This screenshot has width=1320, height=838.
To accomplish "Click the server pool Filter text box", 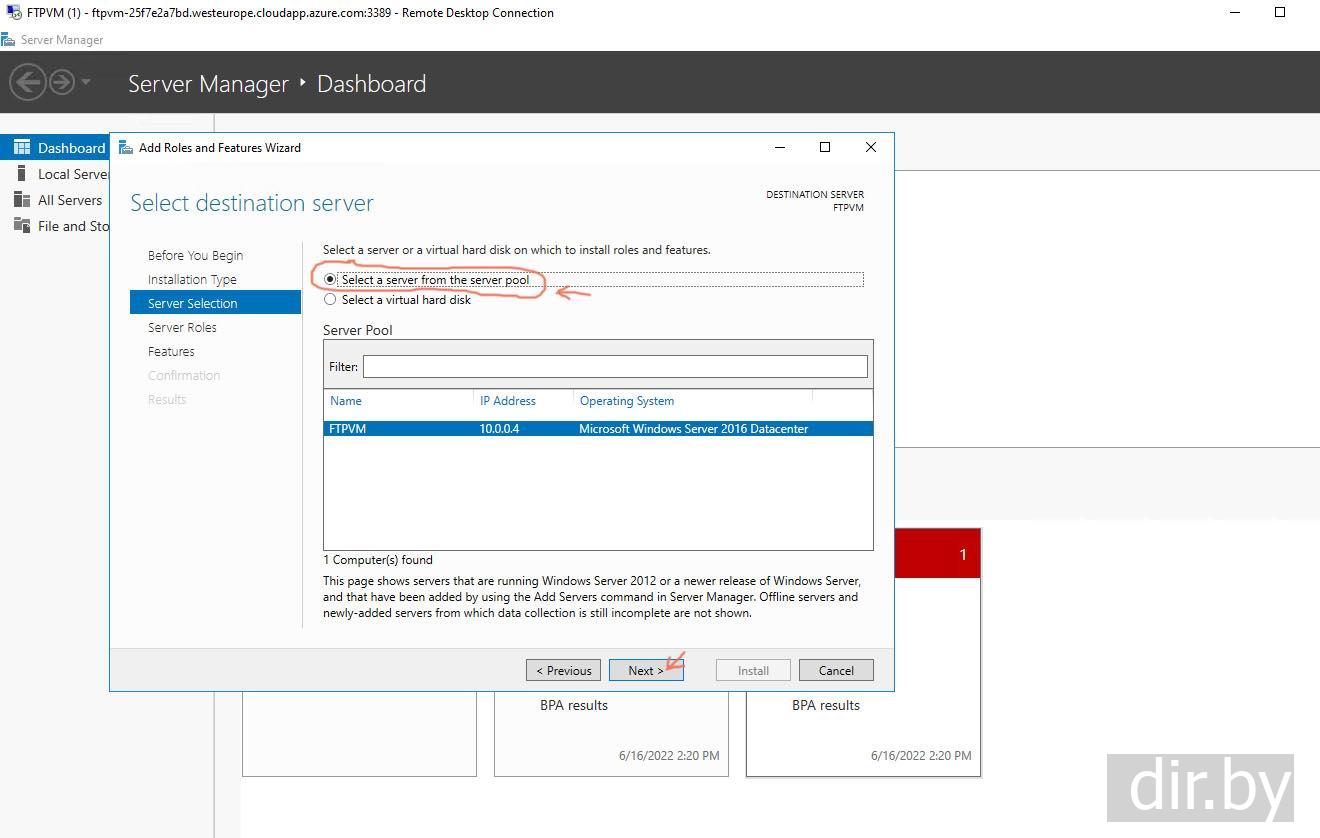I will pos(614,367).
